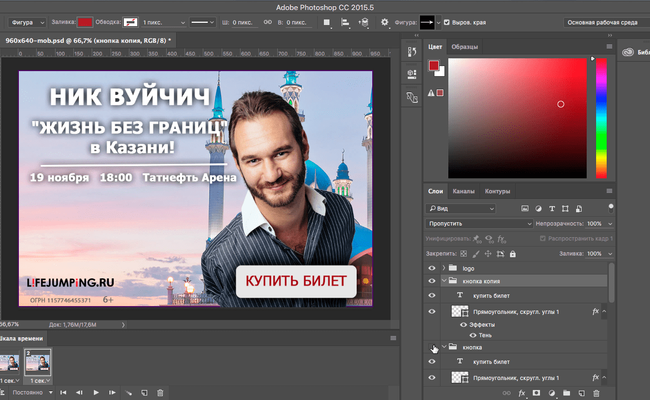The image size is (650, 400).
Task: Click the add layer style fx icon
Action: [521, 393]
